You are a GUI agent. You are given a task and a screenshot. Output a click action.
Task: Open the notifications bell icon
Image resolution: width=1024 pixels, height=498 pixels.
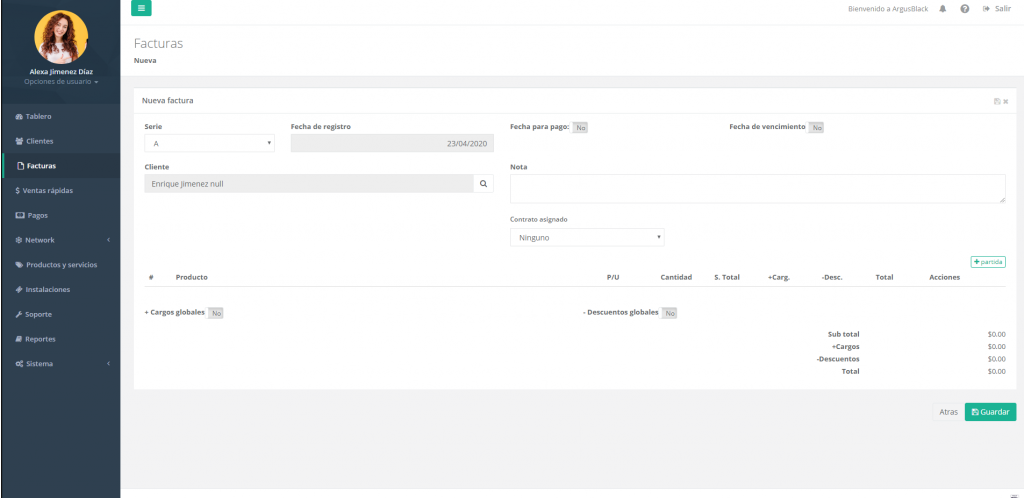(943, 8)
